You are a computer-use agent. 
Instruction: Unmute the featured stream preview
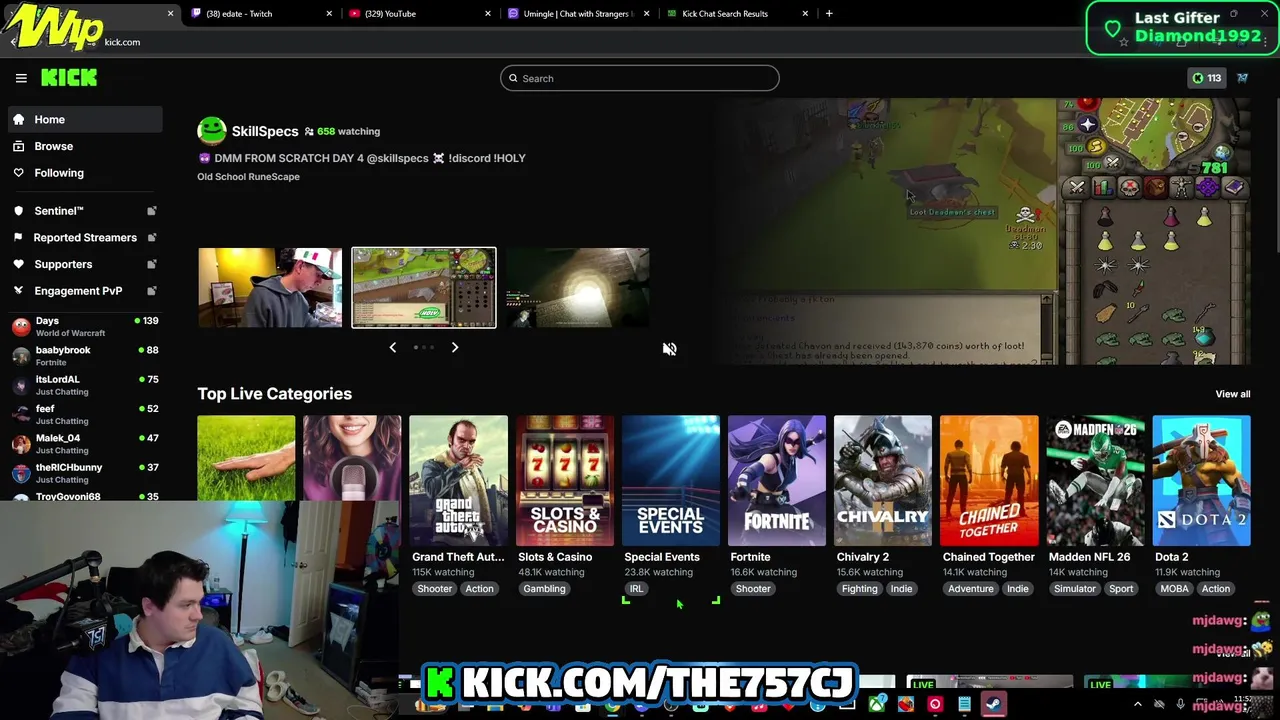pos(669,349)
